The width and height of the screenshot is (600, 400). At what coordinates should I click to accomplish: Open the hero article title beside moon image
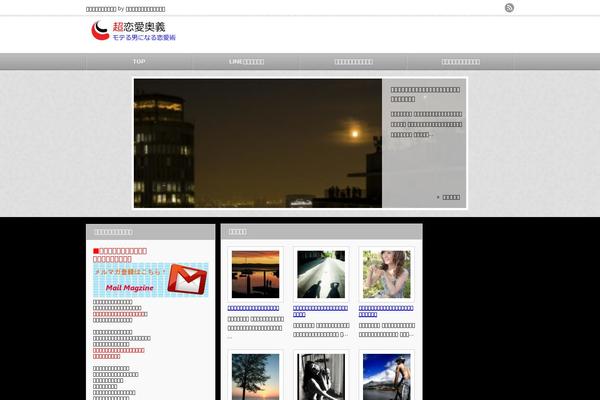click(x=425, y=94)
